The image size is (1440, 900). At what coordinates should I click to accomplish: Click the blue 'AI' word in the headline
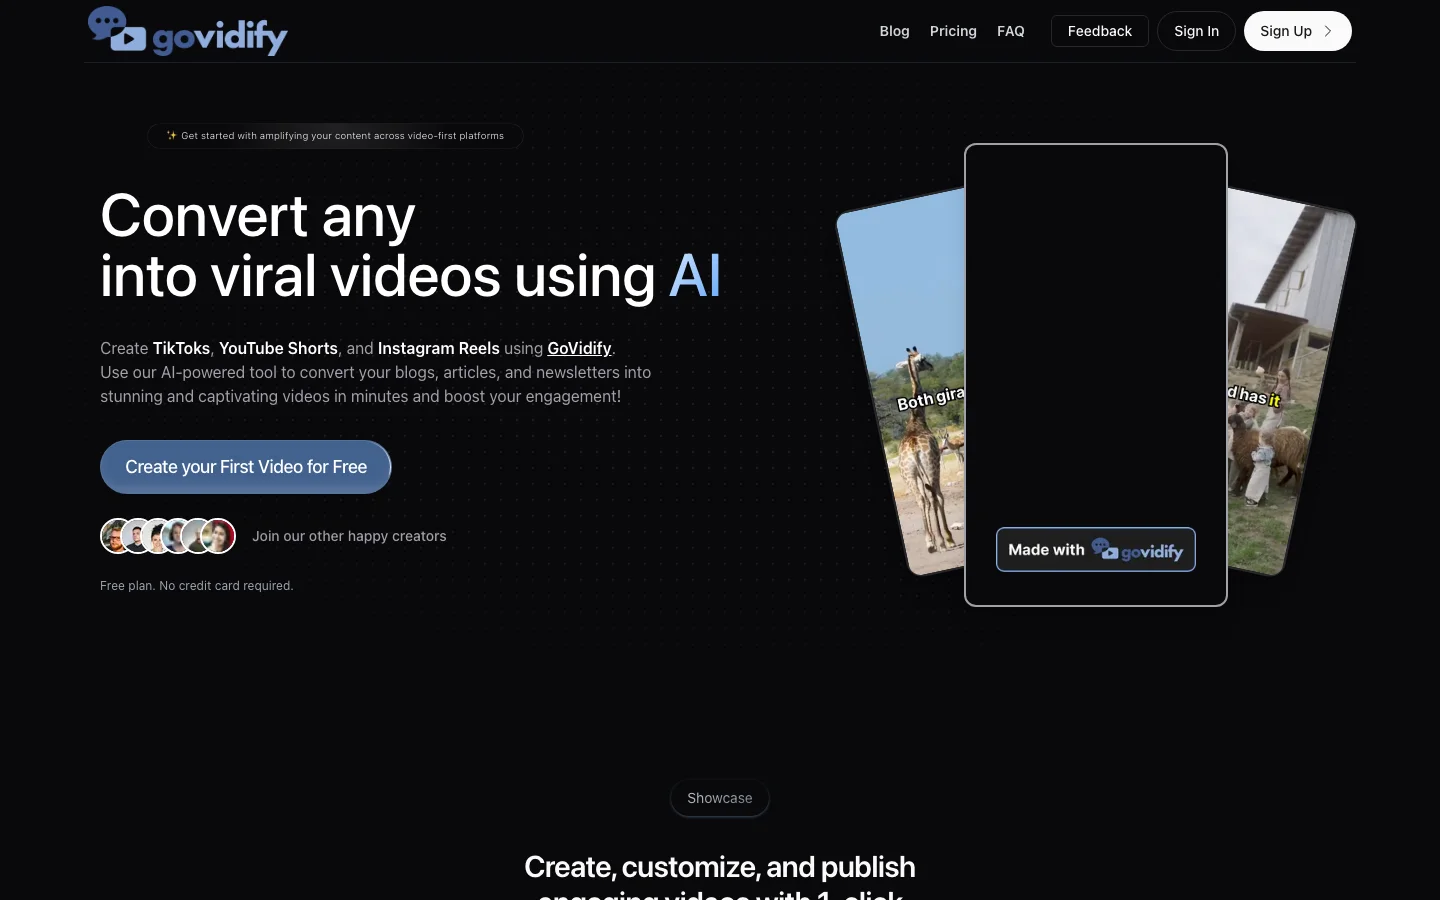pyautogui.click(x=695, y=276)
